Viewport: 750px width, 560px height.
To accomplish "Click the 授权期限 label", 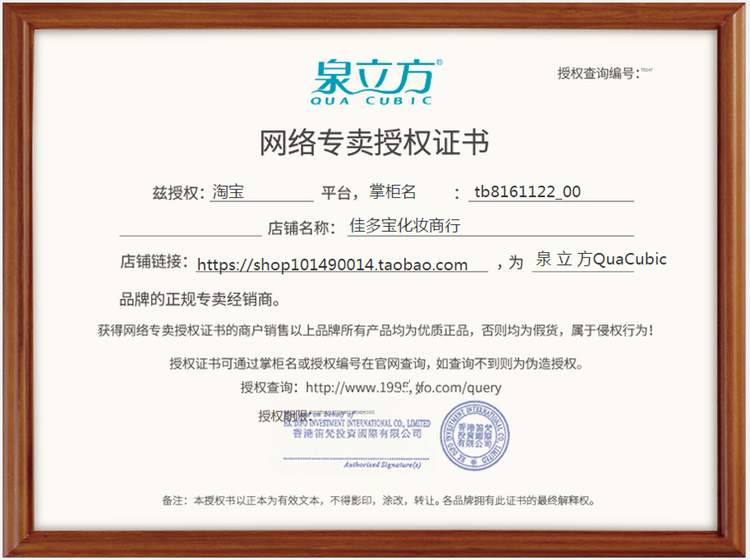I will coord(284,416).
